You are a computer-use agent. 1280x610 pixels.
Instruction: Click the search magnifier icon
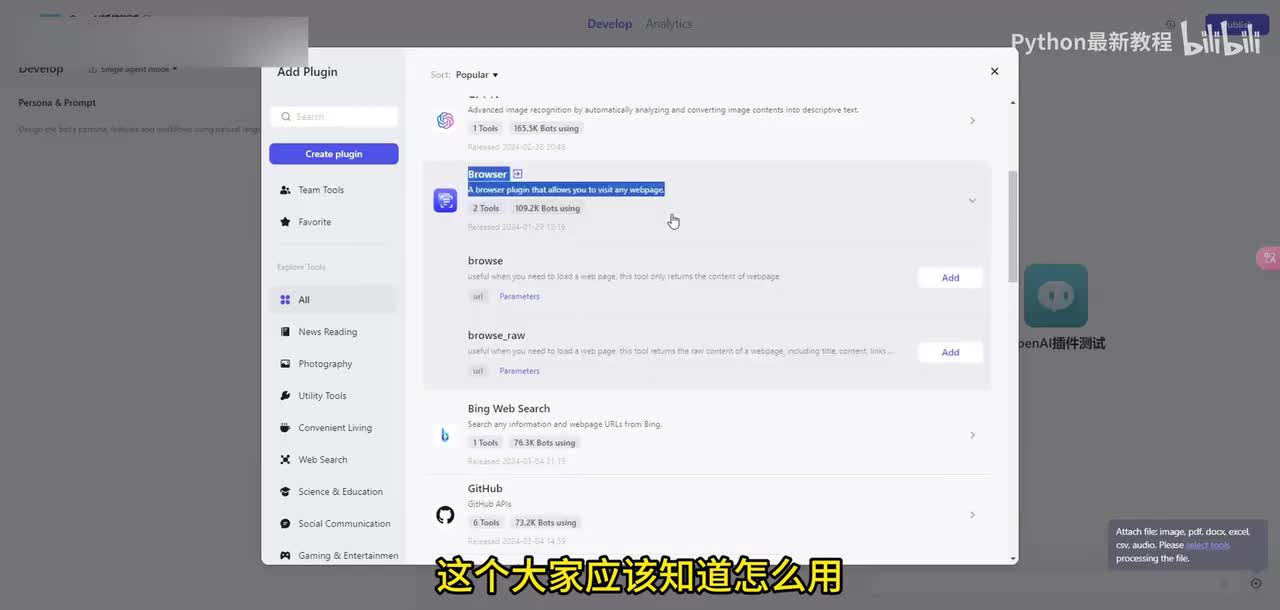(x=286, y=117)
